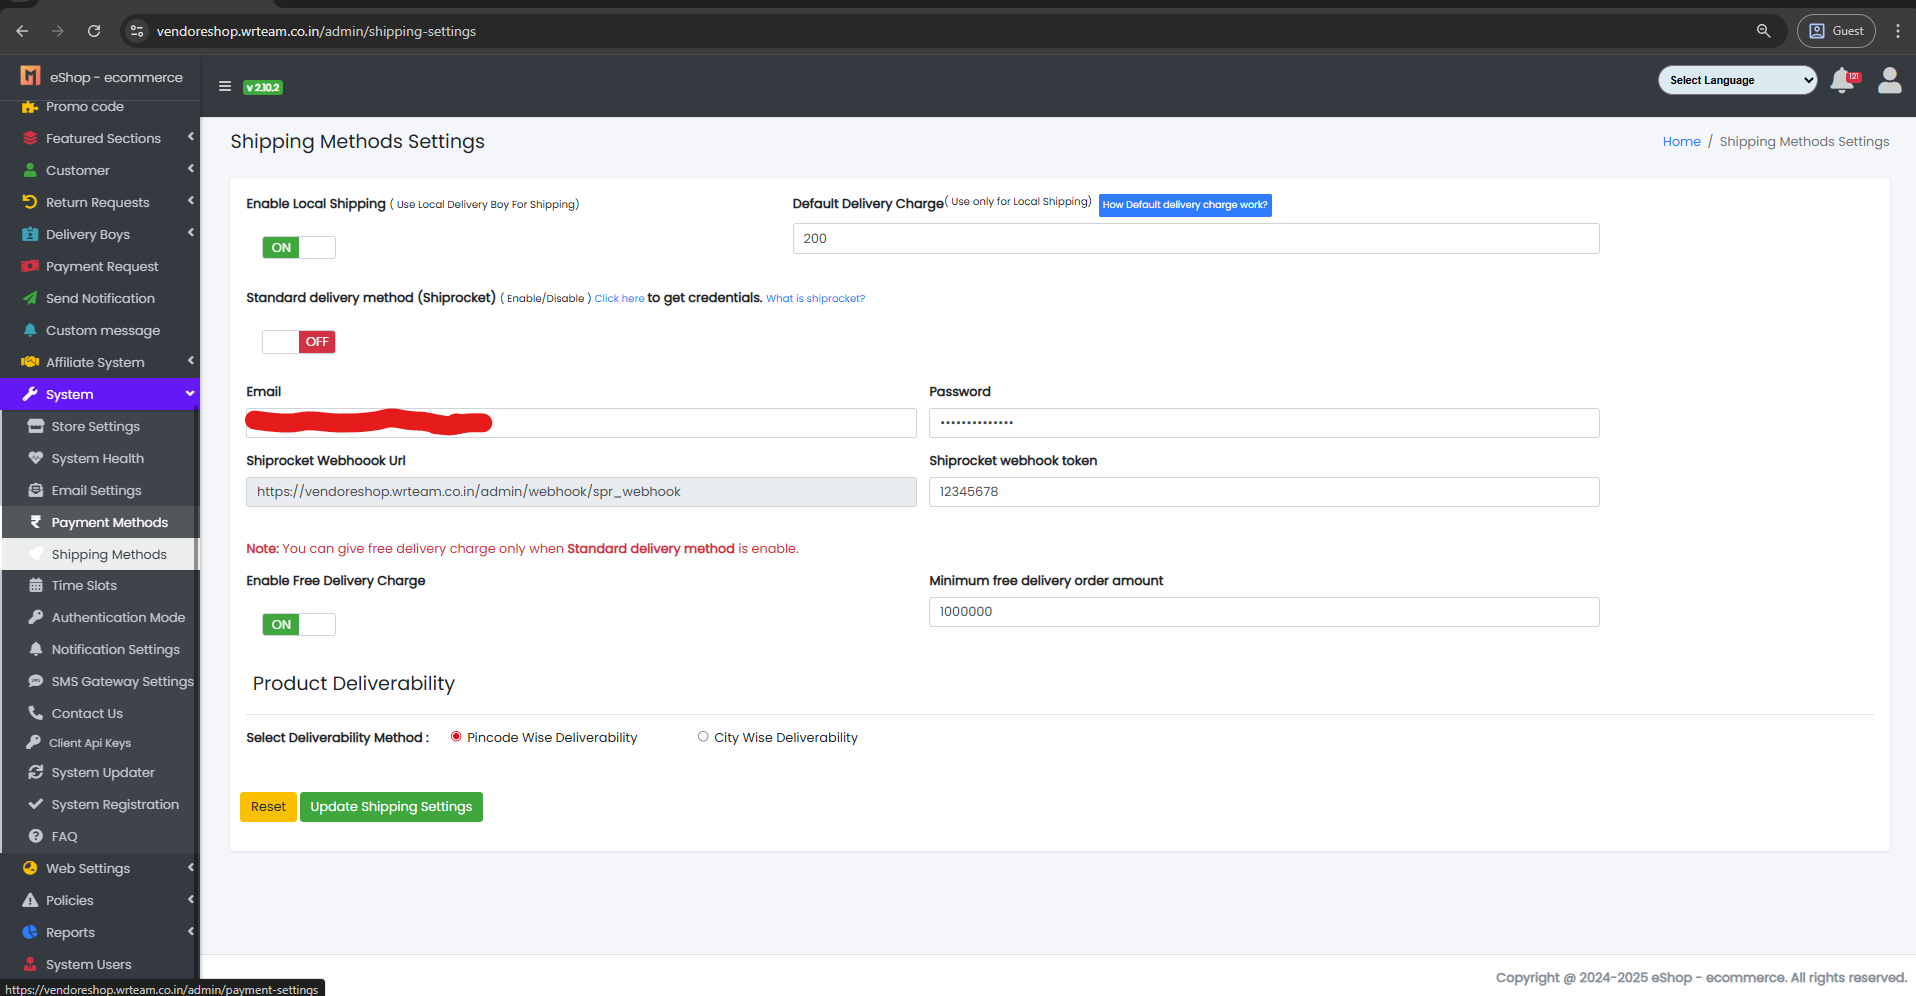The image size is (1916, 996).
Task: Click the Payment Methods rupee icon
Action: [x=36, y=522]
